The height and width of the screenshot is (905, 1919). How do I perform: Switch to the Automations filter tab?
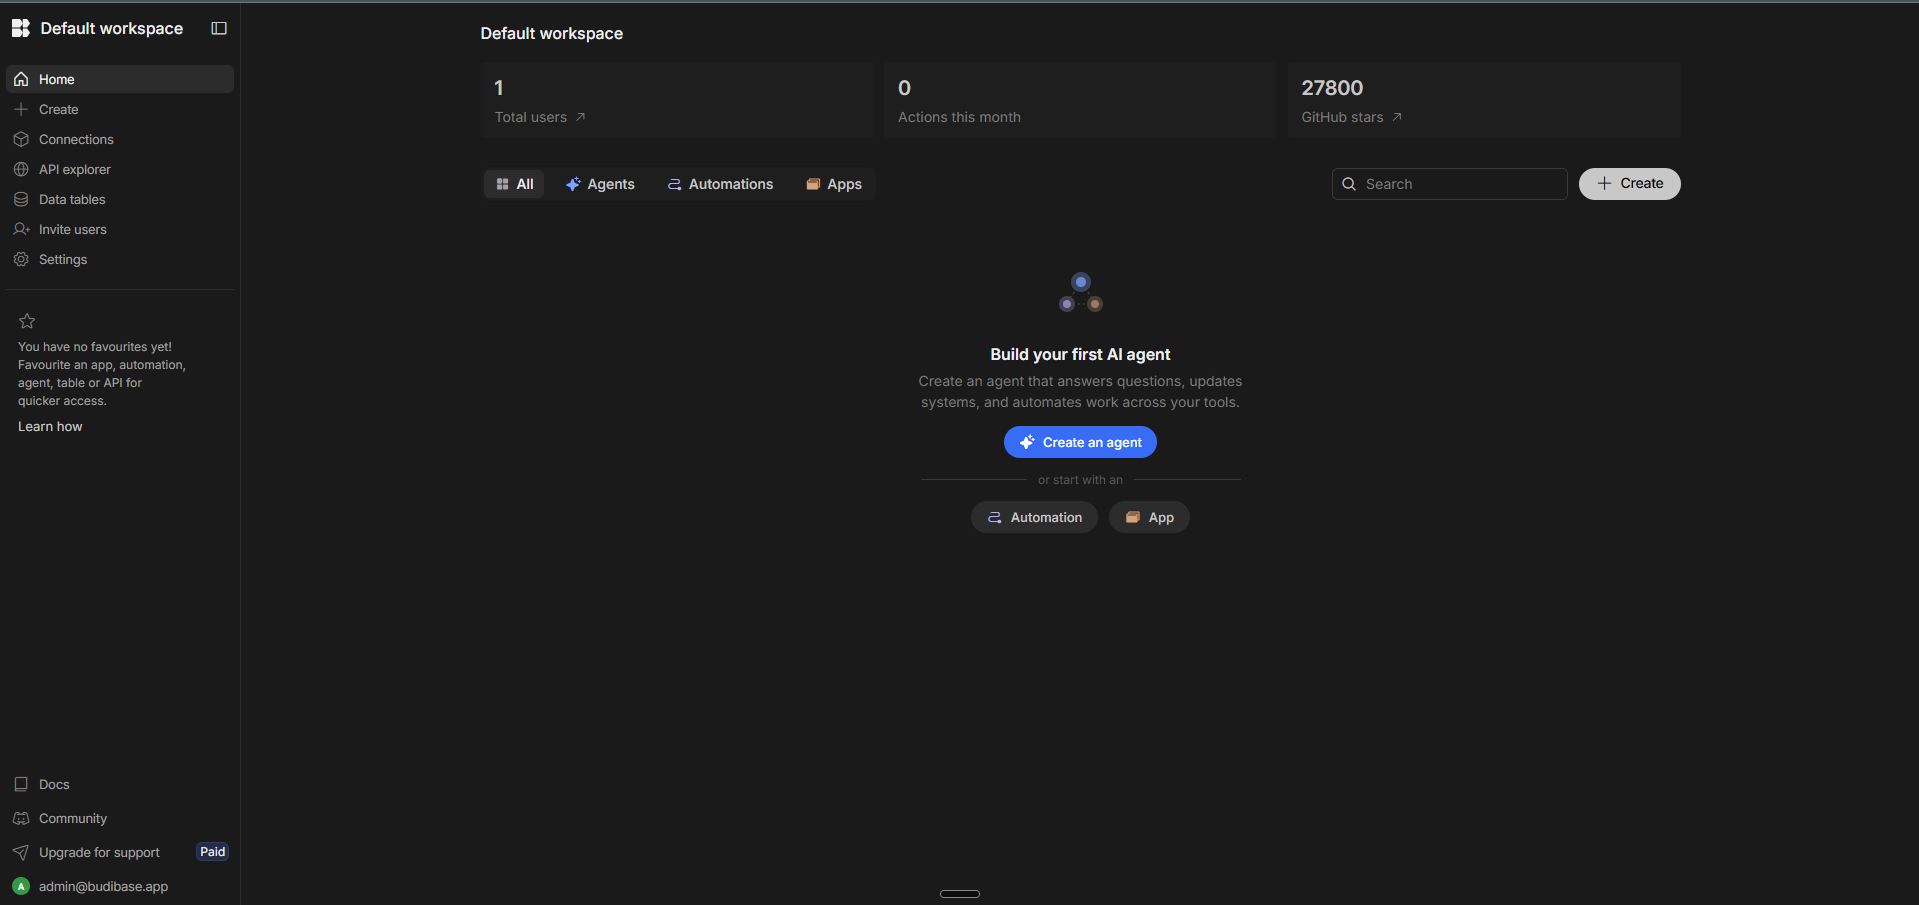[719, 184]
